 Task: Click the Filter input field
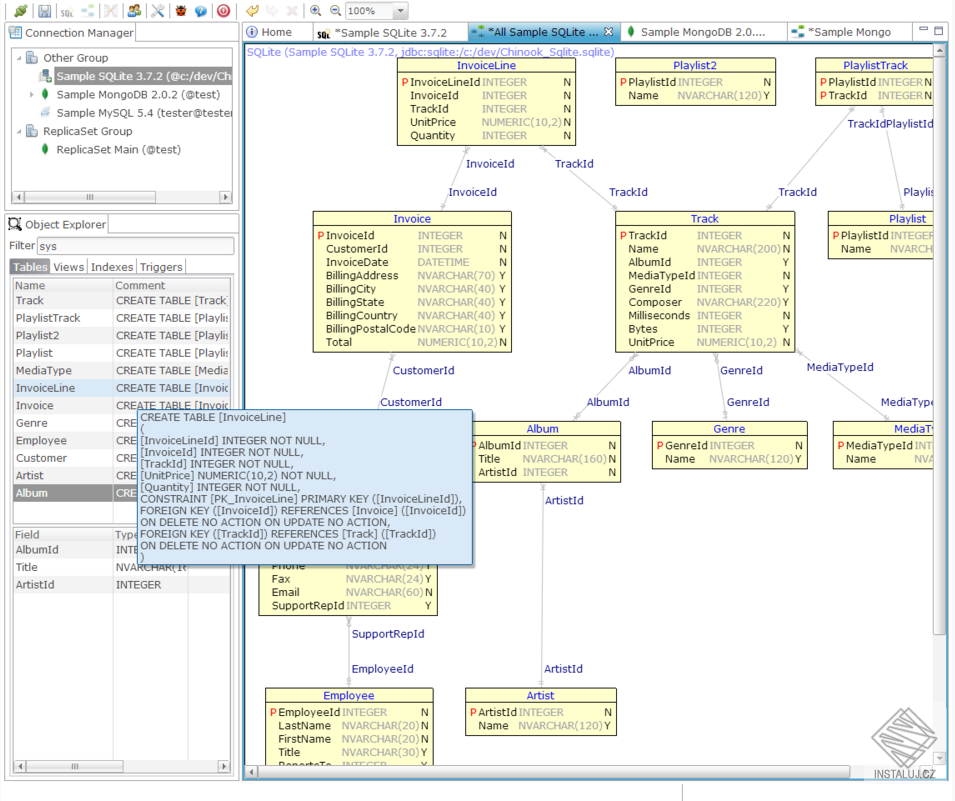point(136,246)
